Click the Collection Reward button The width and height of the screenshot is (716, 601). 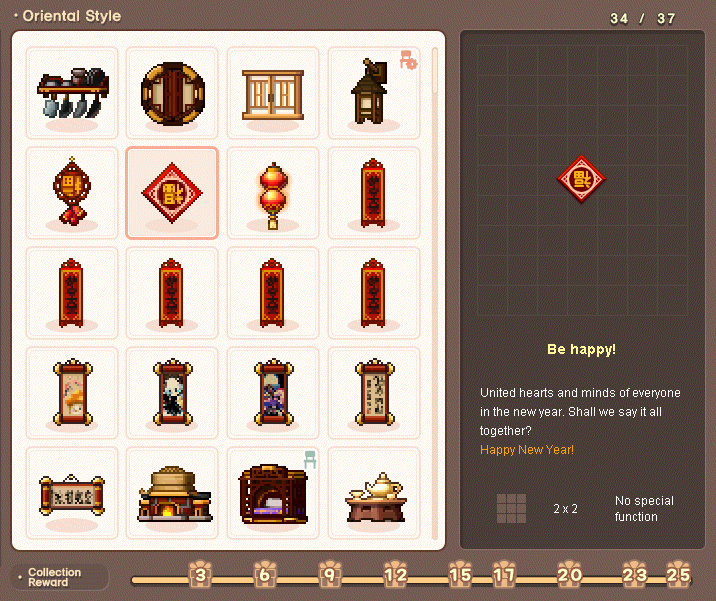(x=58, y=577)
